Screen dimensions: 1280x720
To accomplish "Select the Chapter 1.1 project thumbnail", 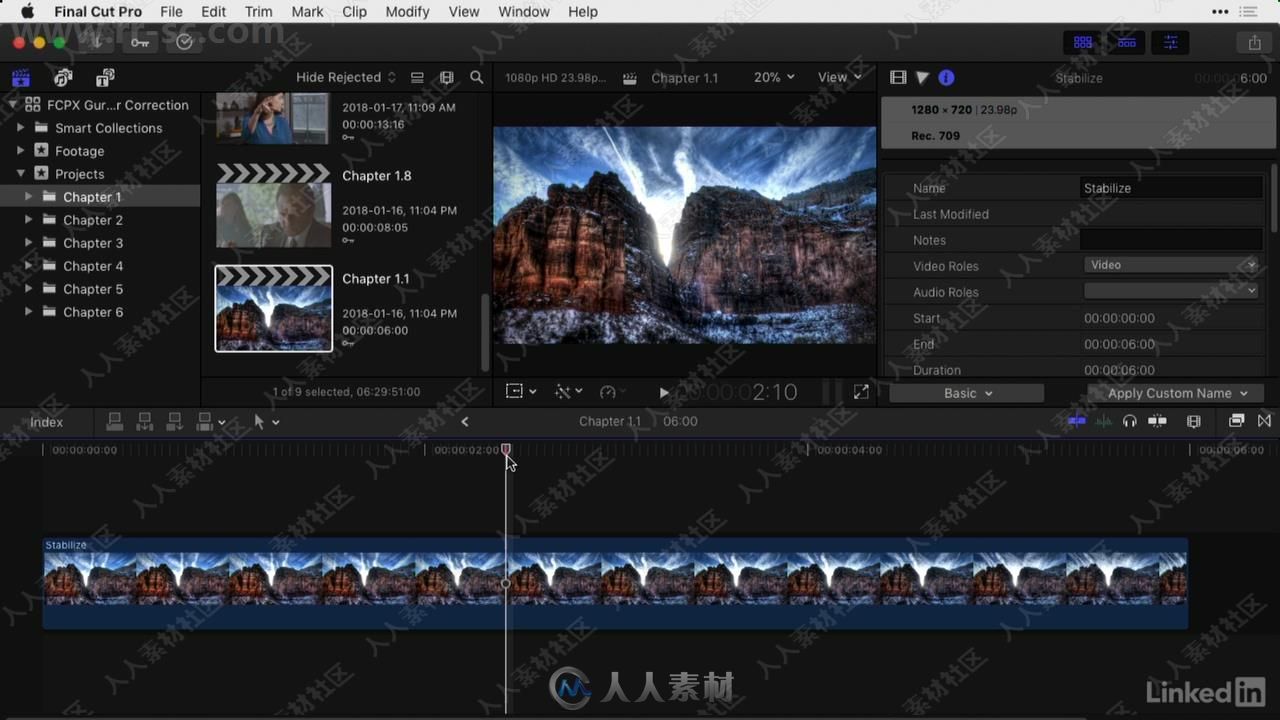I will (x=274, y=308).
